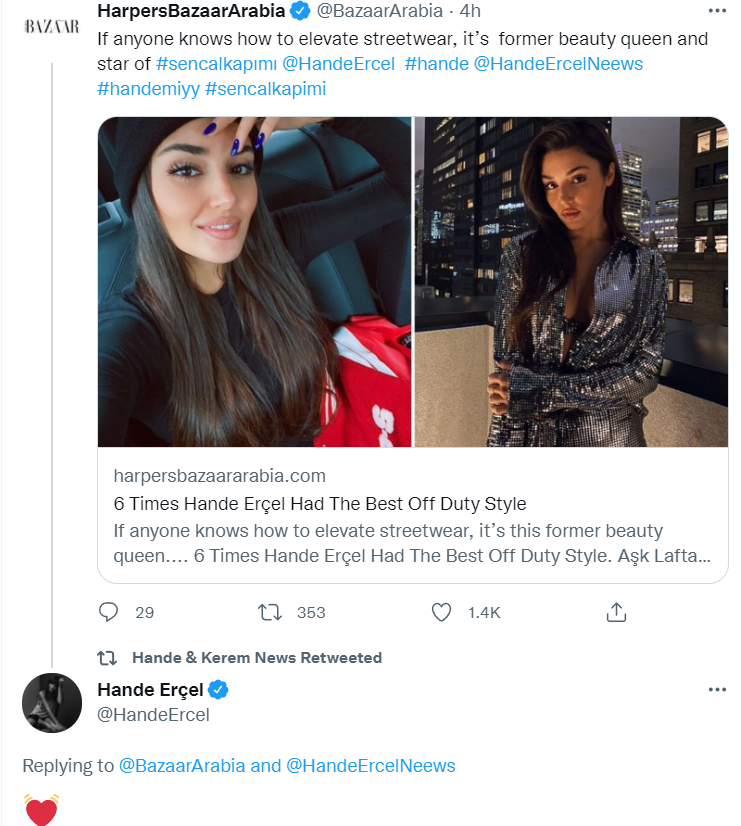View the left selfie photo thumbnail
The height and width of the screenshot is (826, 741).
[x=254, y=281]
